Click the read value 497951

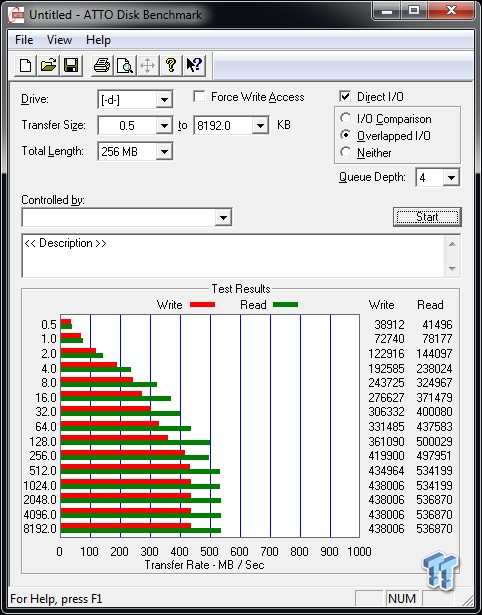click(434, 456)
